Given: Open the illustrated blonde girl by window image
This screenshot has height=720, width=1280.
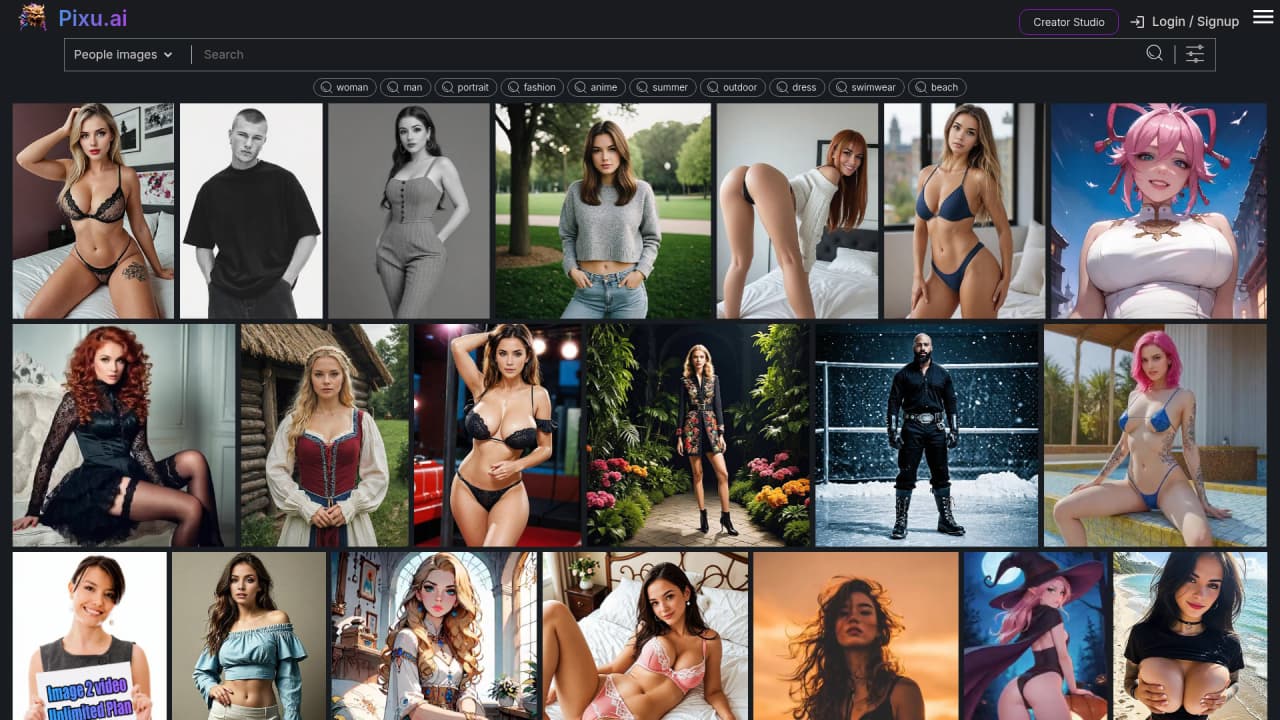Looking at the screenshot, I should [434, 636].
